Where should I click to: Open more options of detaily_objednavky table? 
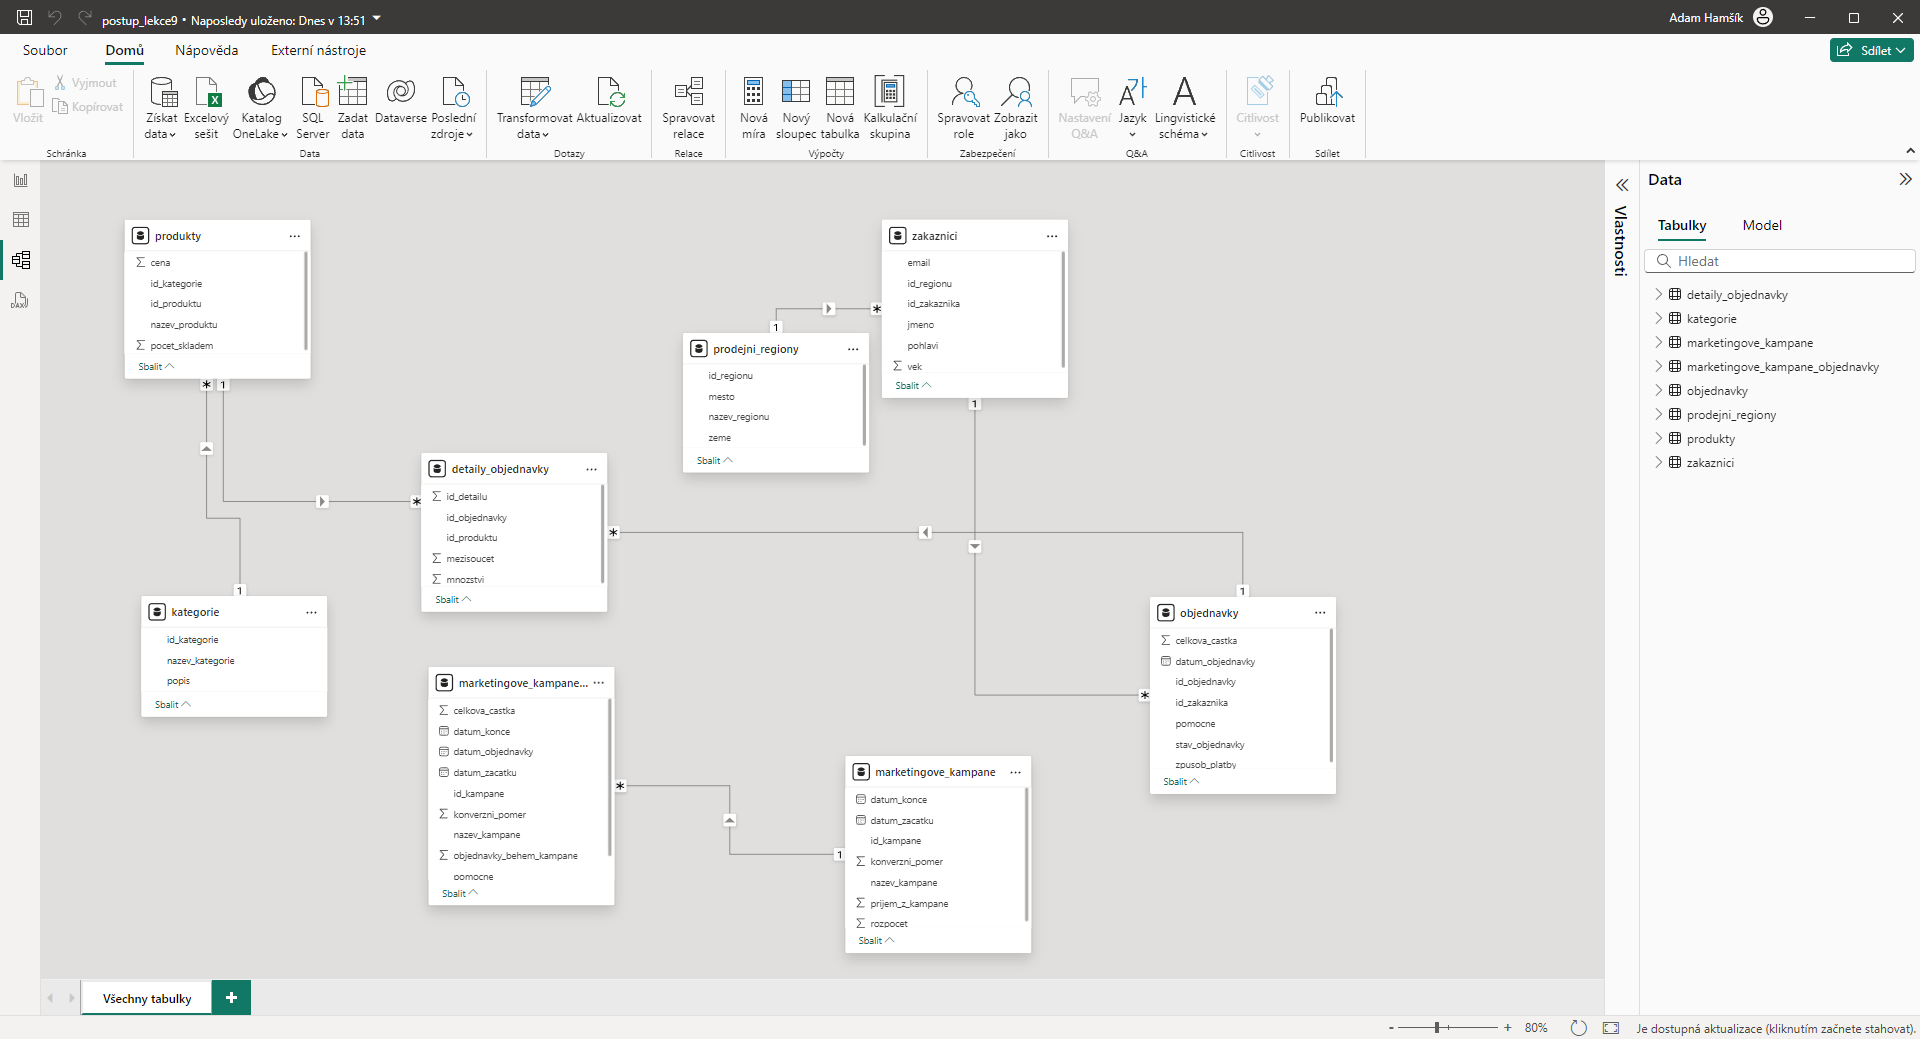[592, 469]
